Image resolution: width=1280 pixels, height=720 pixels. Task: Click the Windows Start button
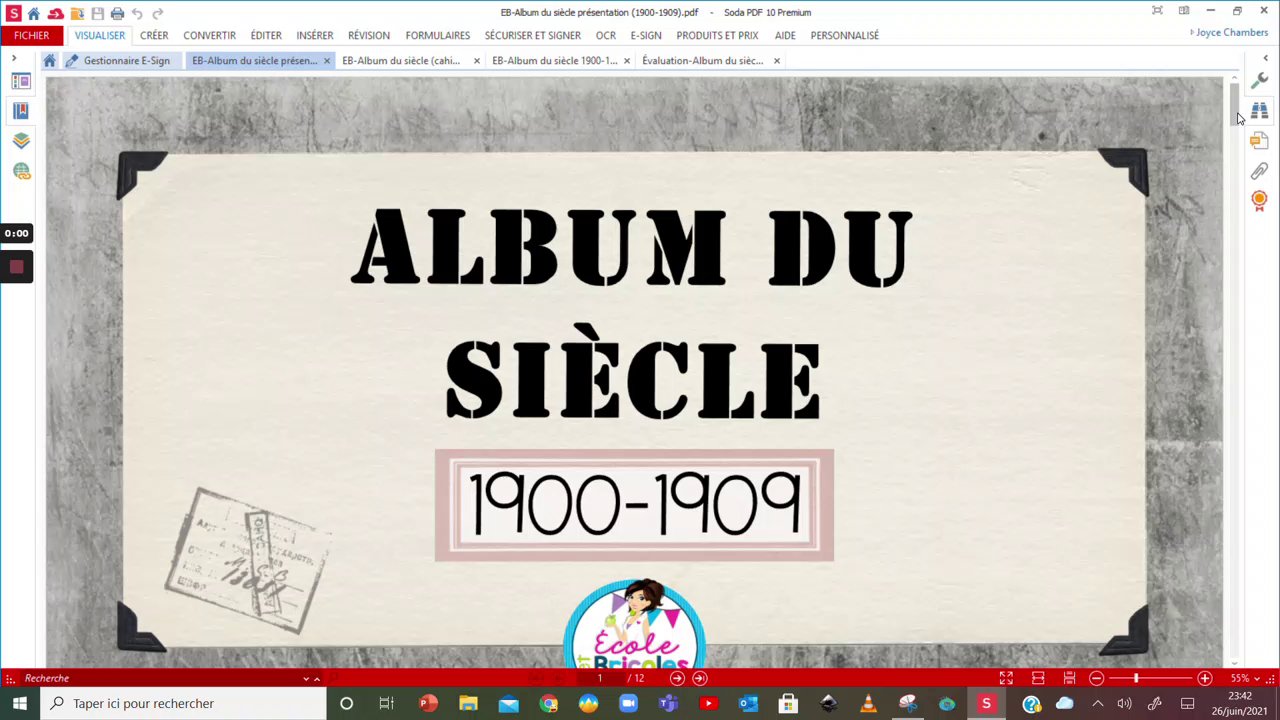click(20, 703)
